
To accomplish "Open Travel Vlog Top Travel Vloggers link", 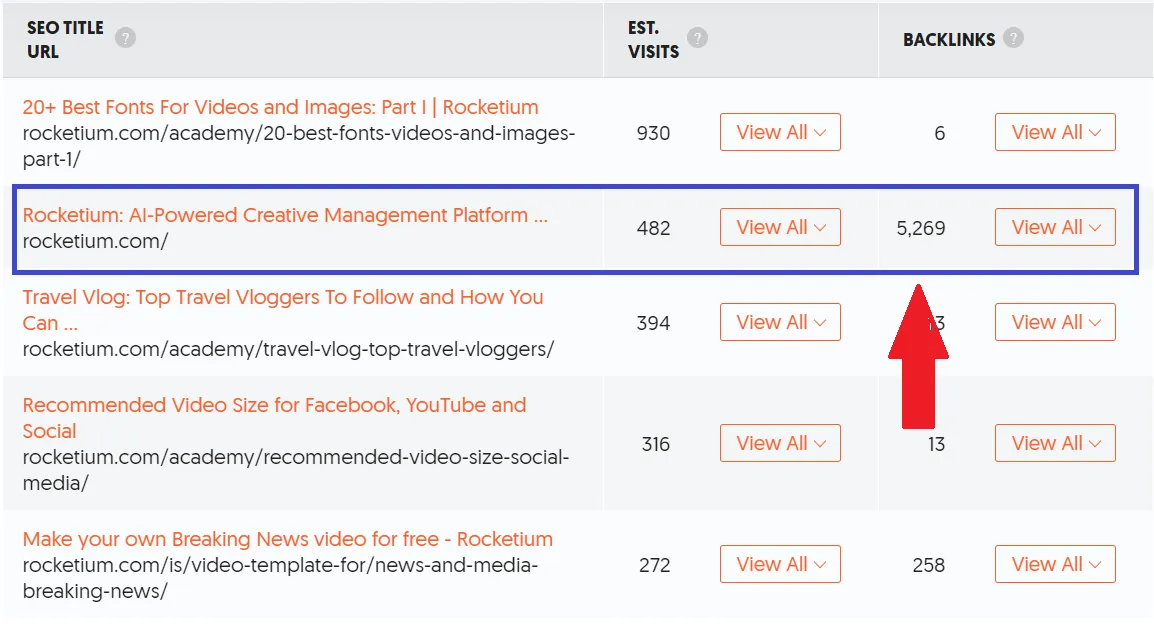I will tap(283, 297).
